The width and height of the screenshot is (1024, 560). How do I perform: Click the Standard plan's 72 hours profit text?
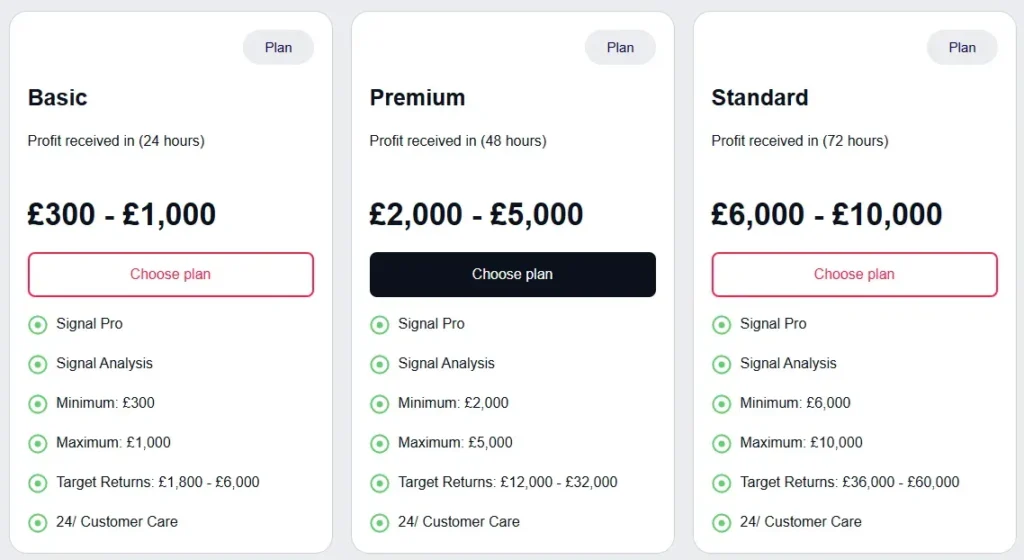point(799,141)
